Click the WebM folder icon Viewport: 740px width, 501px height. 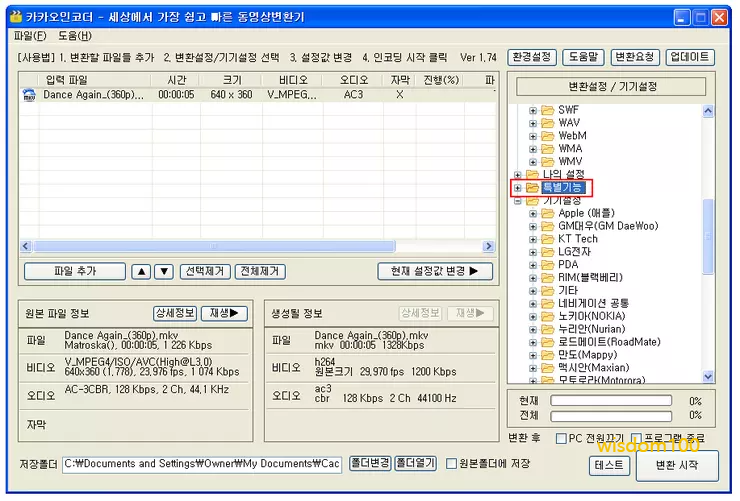coord(547,136)
